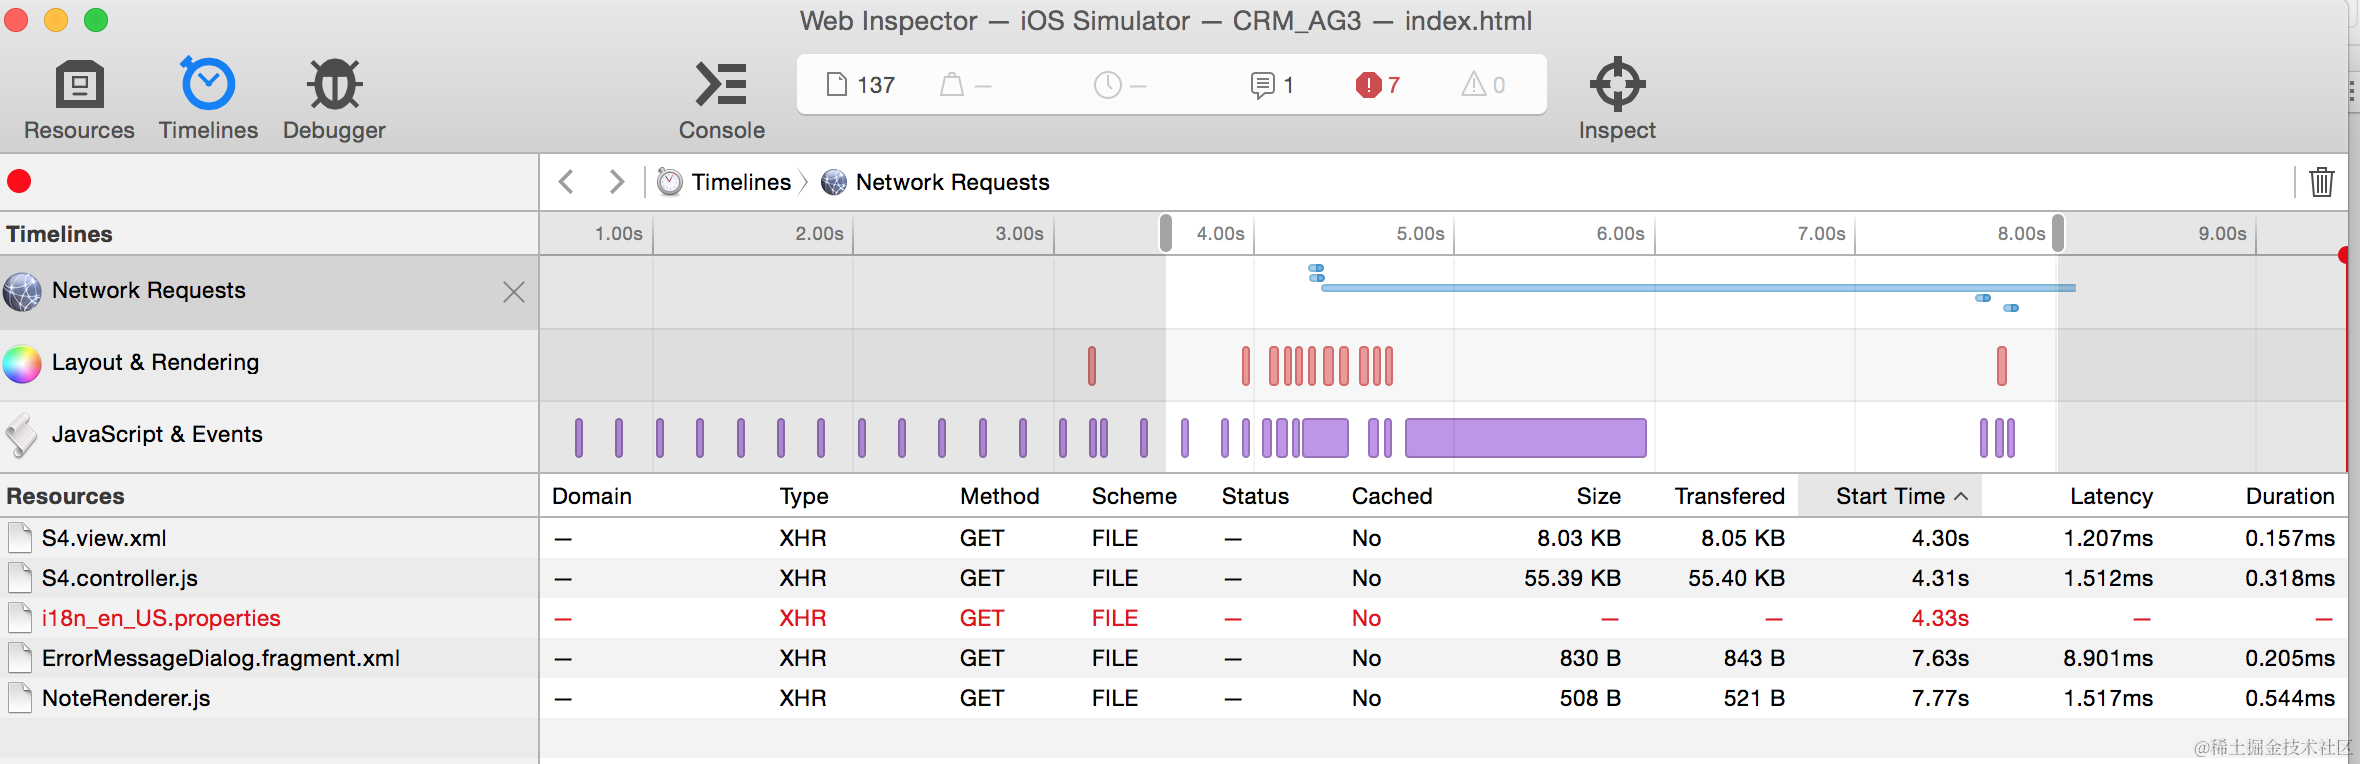The width and height of the screenshot is (2360, 764).
Task: Select the Layout & Rendering timeline
Action: point(269,363)
